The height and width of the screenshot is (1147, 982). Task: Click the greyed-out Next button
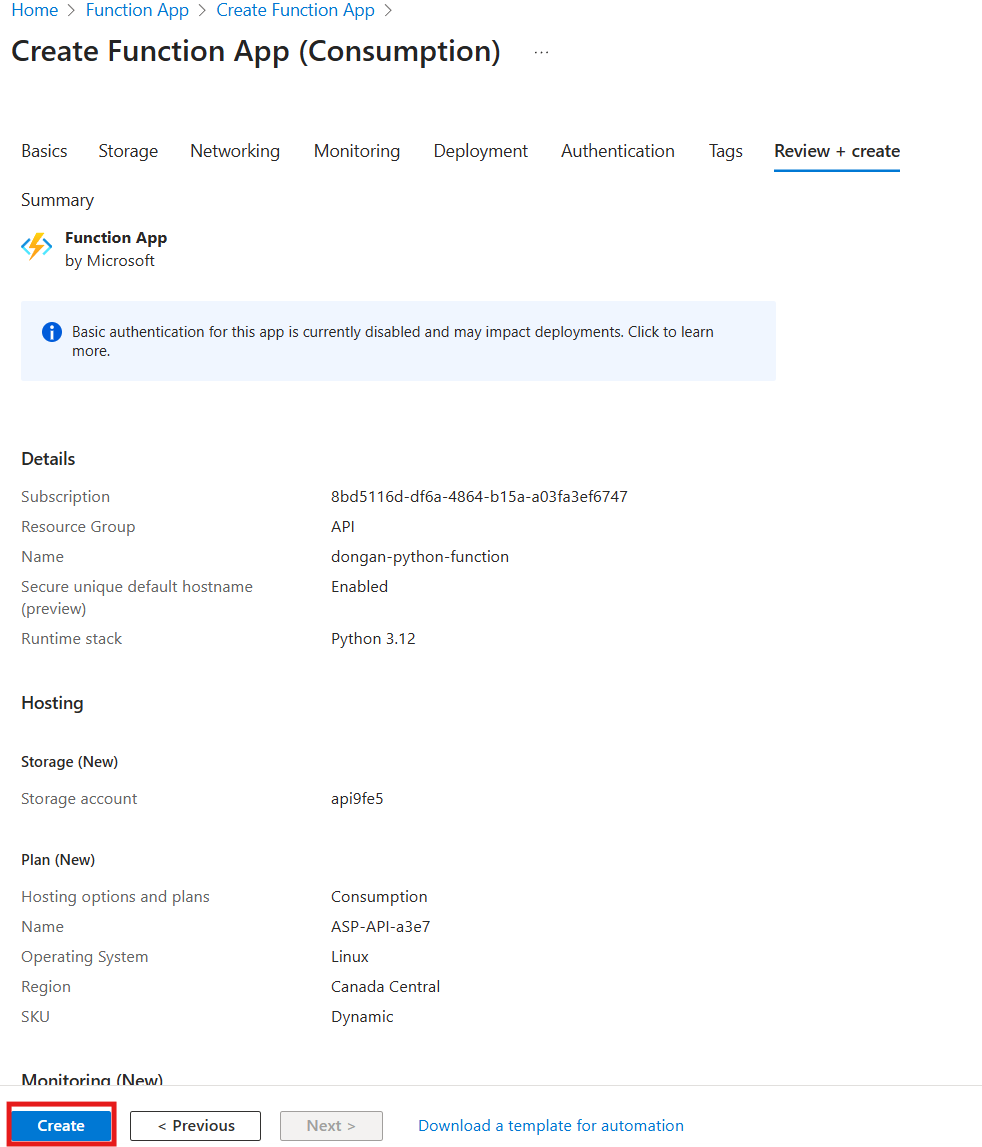click(331, 1125)
